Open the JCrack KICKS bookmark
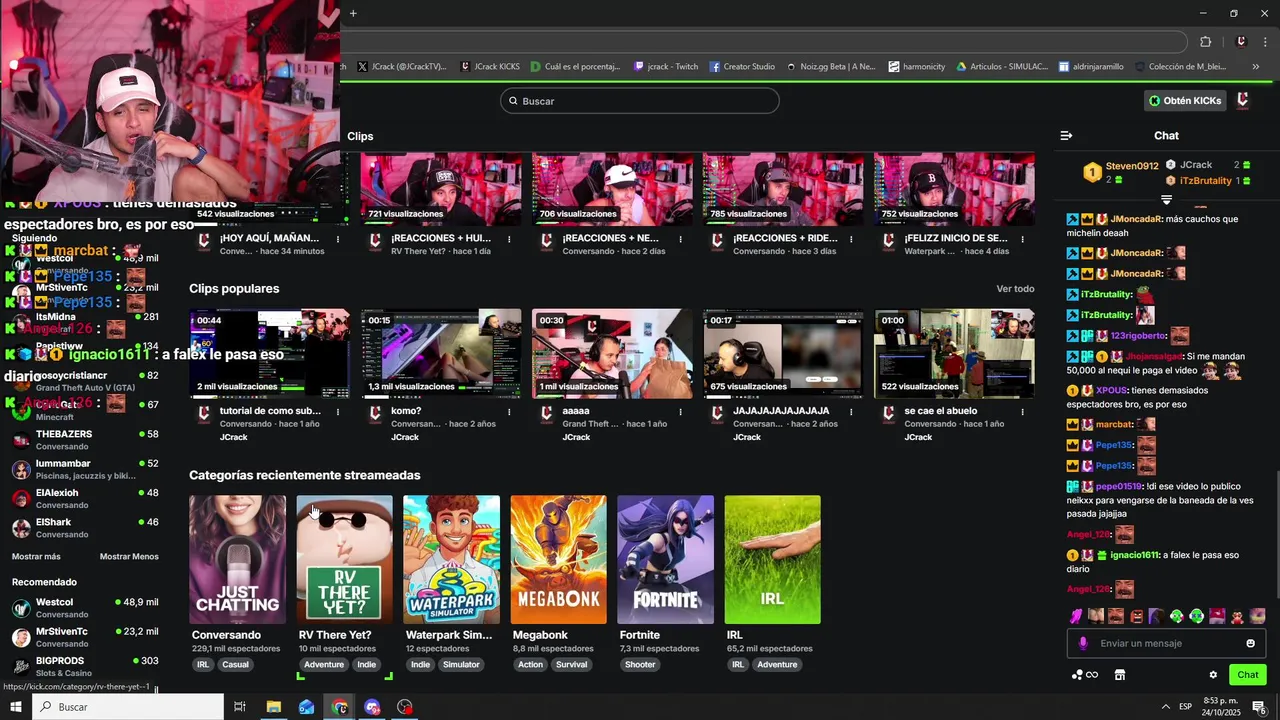The width and height of the screenshot is (1280, 720). pos(490,67)
